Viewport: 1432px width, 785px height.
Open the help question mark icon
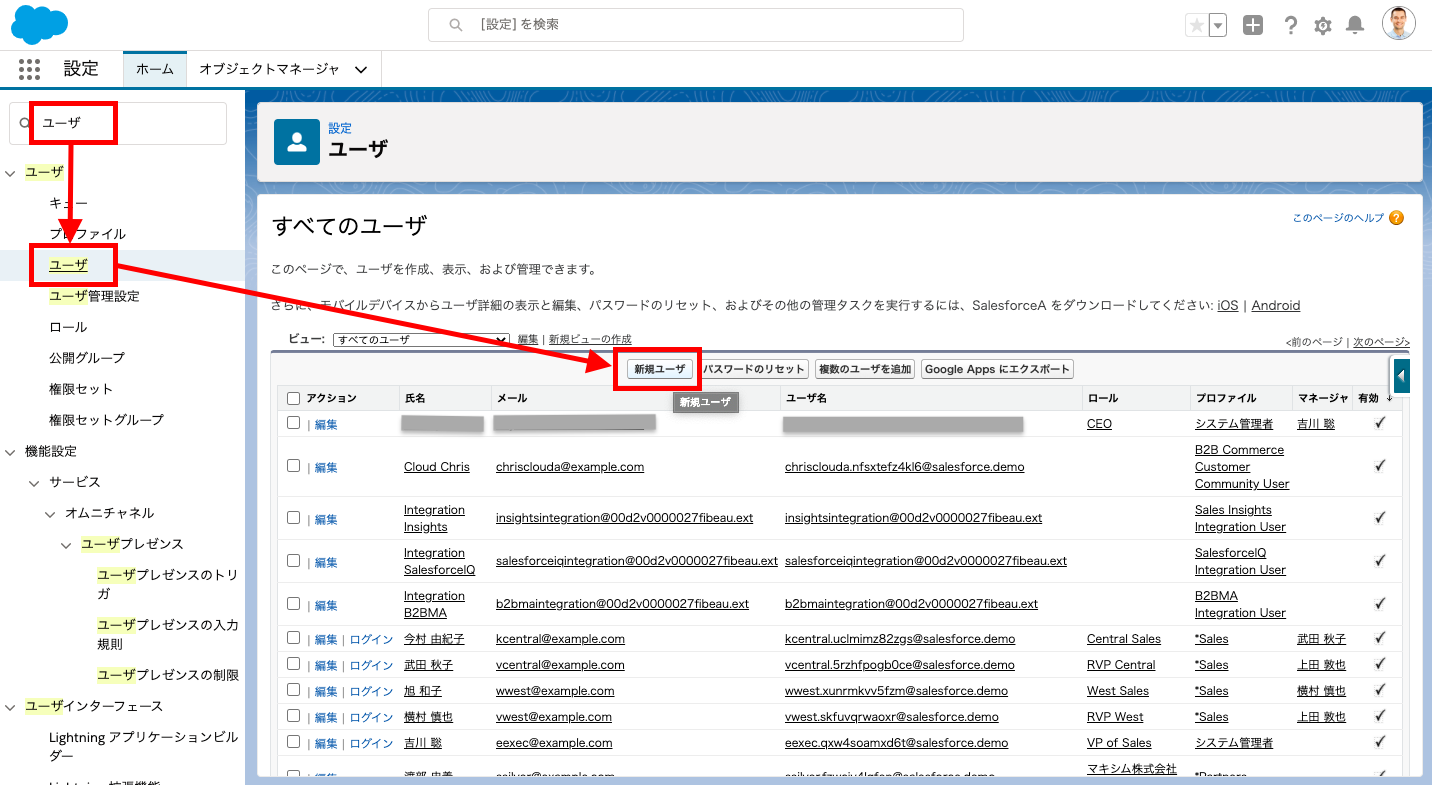point(1291,26)
